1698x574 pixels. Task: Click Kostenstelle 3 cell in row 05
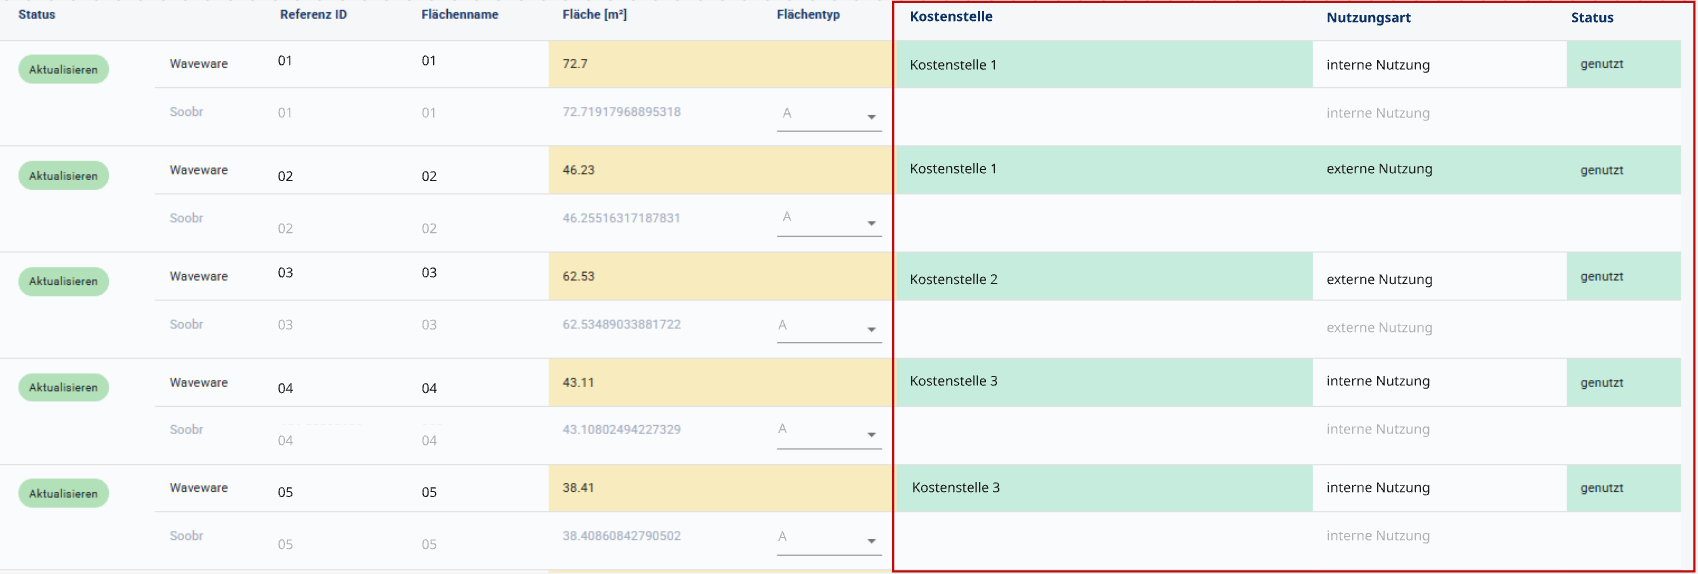955,488
